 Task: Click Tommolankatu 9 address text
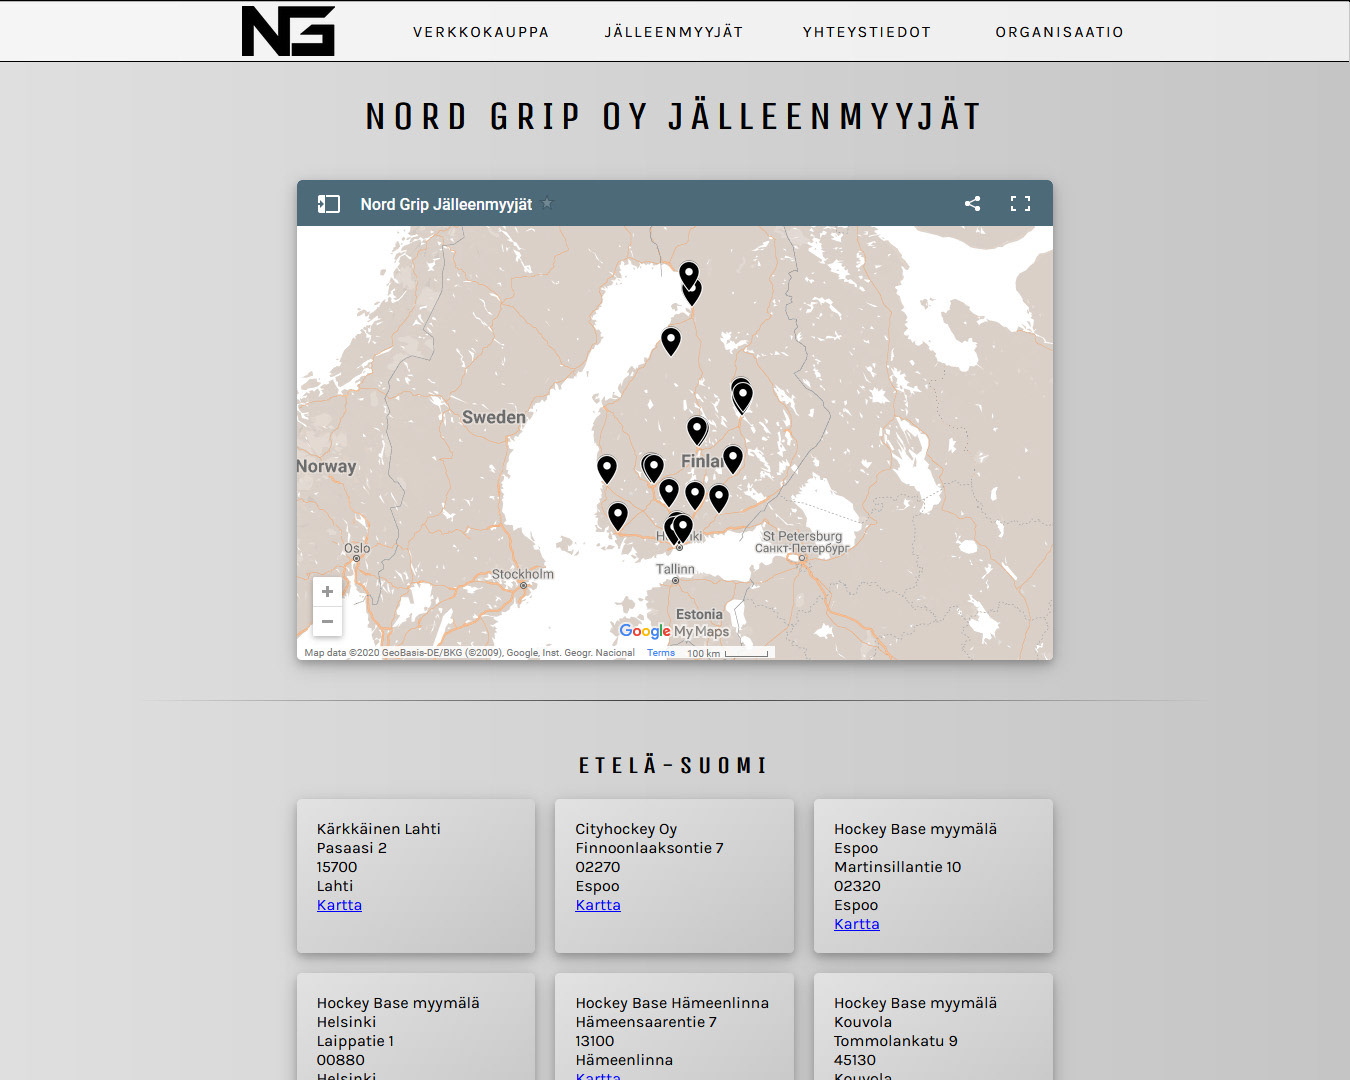pyautogui.click(x=896, y=1041)
